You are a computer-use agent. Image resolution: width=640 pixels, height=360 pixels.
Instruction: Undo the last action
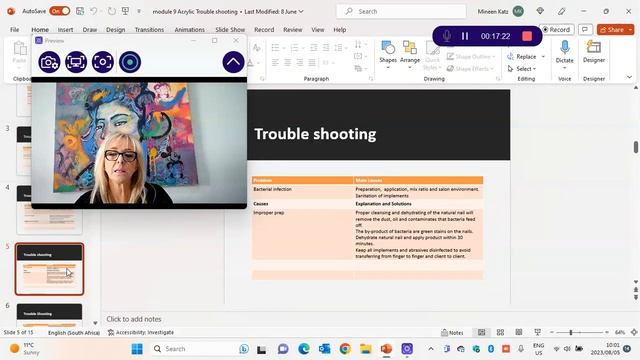[x=94, y=11]
